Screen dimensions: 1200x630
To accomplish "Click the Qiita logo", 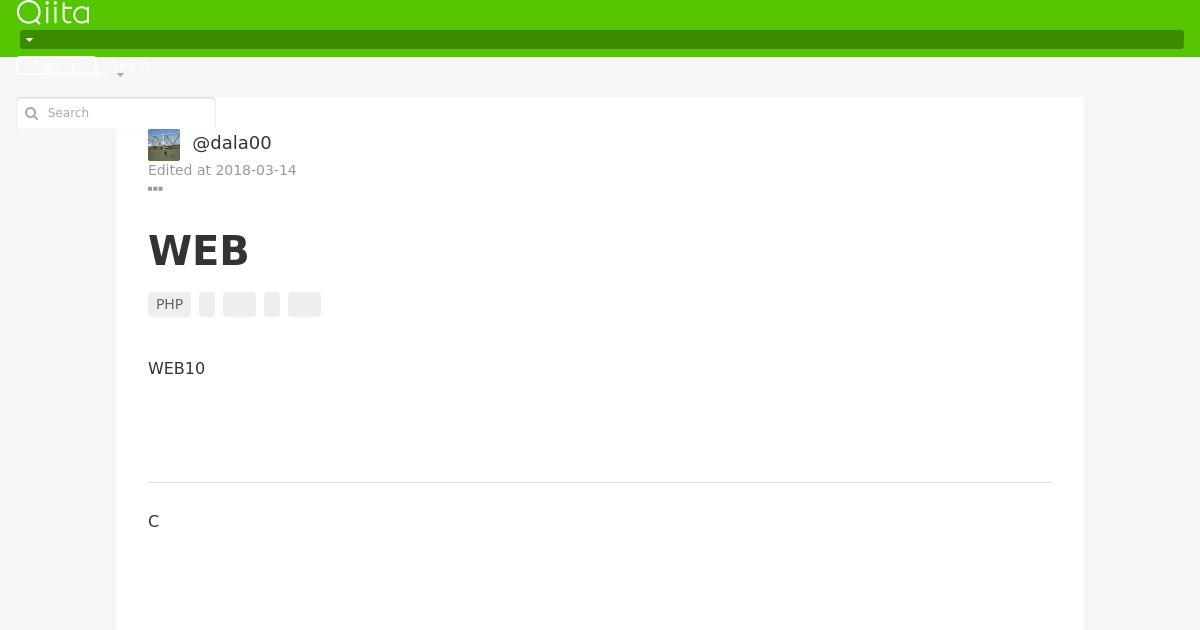I will tap(53, 13).
